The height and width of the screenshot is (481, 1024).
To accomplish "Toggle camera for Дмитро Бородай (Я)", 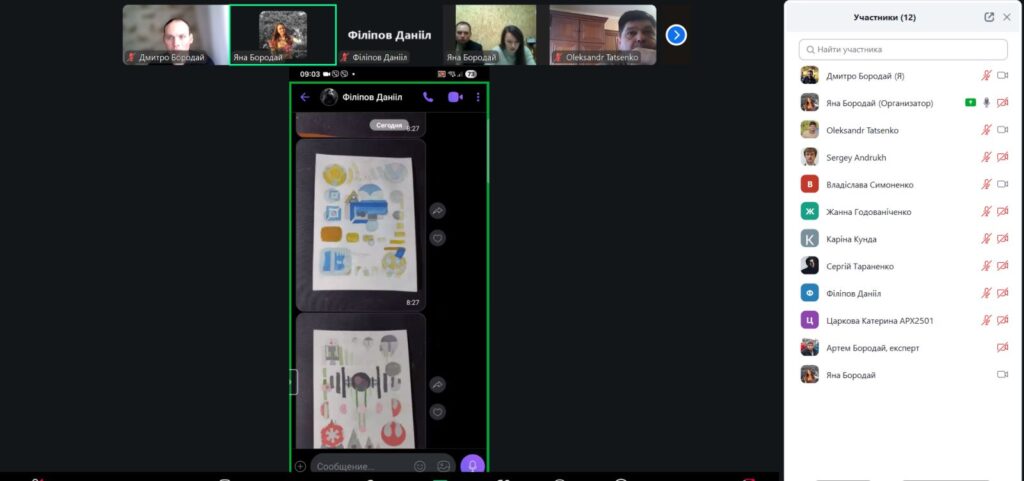I will [1002, 75].
